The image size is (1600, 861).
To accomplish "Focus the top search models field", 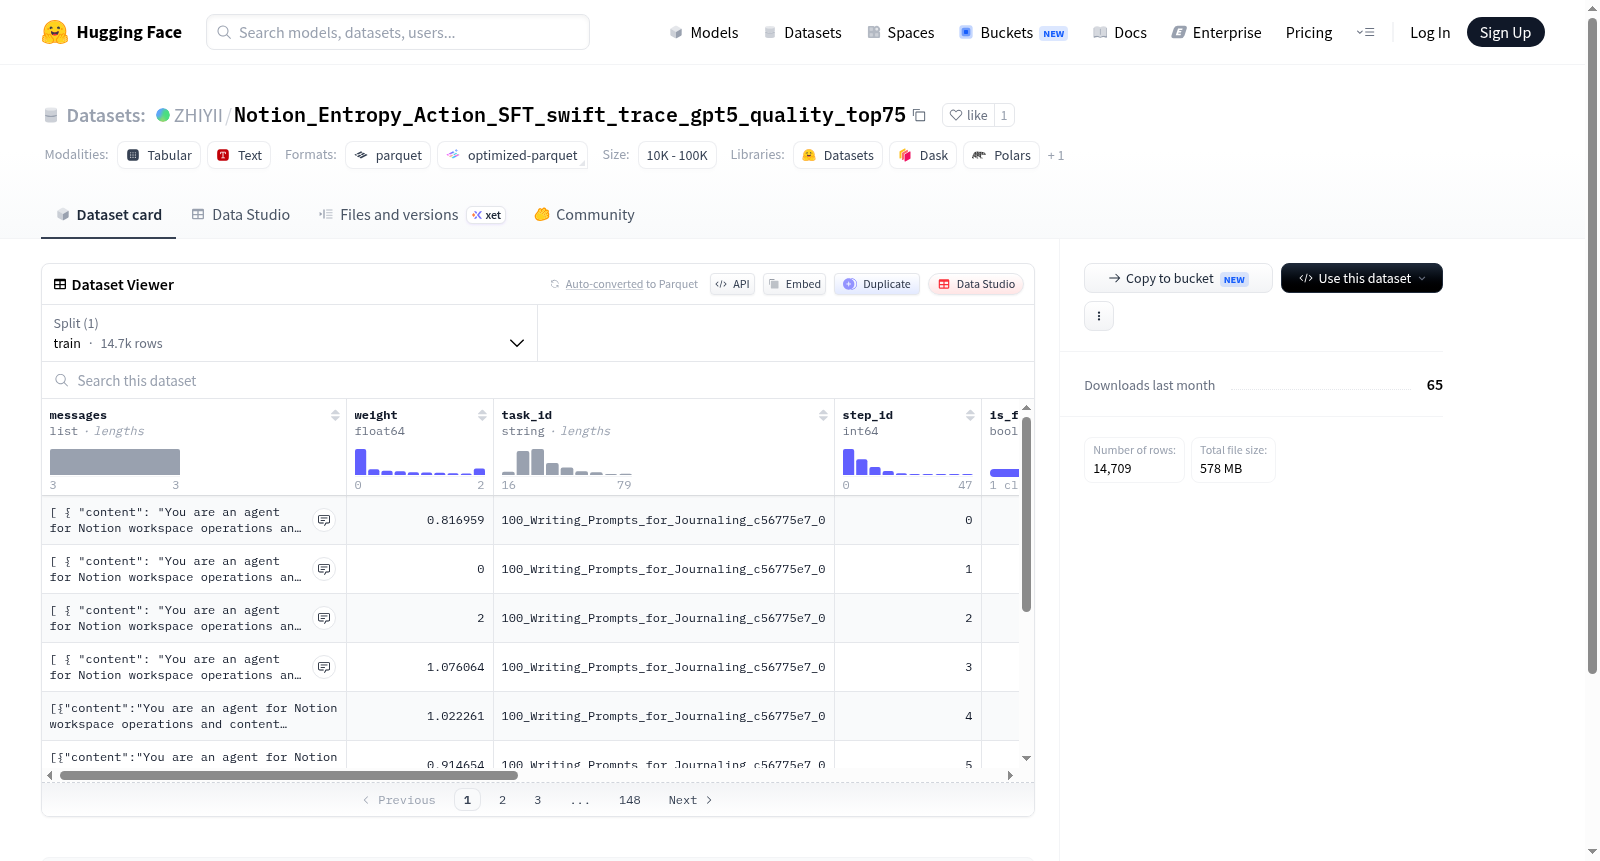I will pyautogui.click(x=398, y=32).
